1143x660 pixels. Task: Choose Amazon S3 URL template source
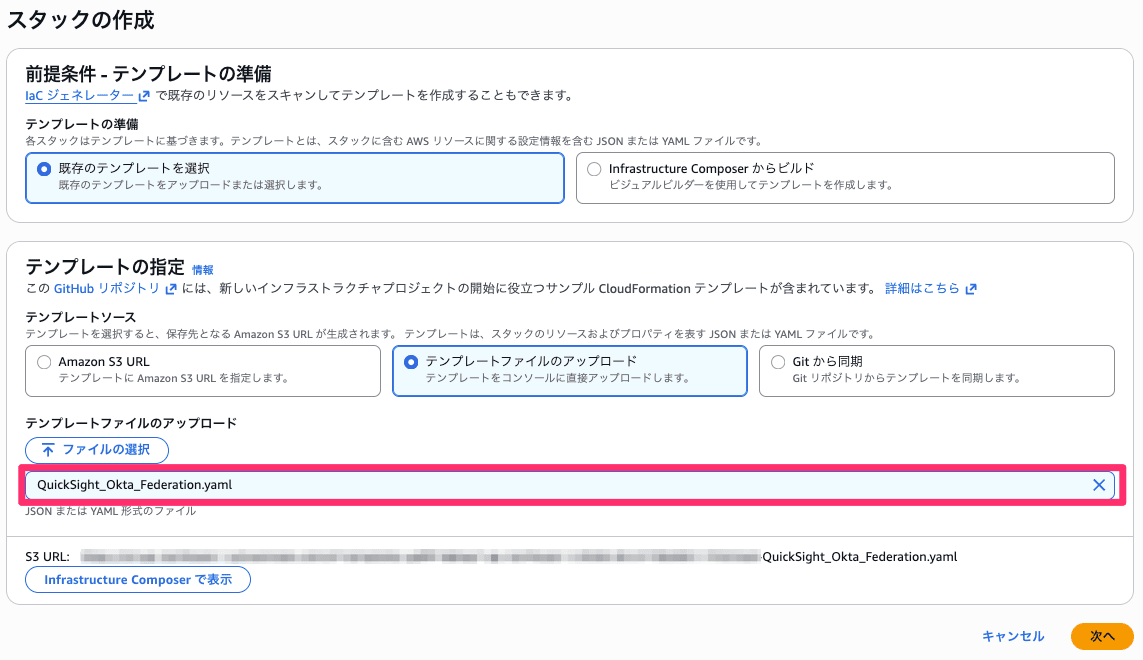pos(44,362)
